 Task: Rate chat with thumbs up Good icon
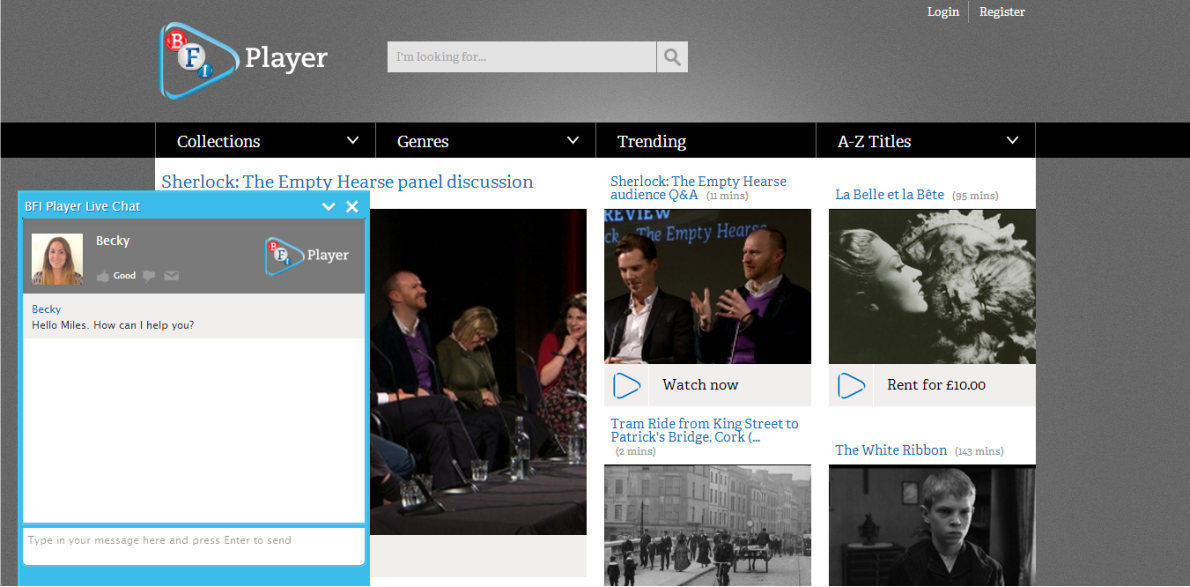point(103,276)
